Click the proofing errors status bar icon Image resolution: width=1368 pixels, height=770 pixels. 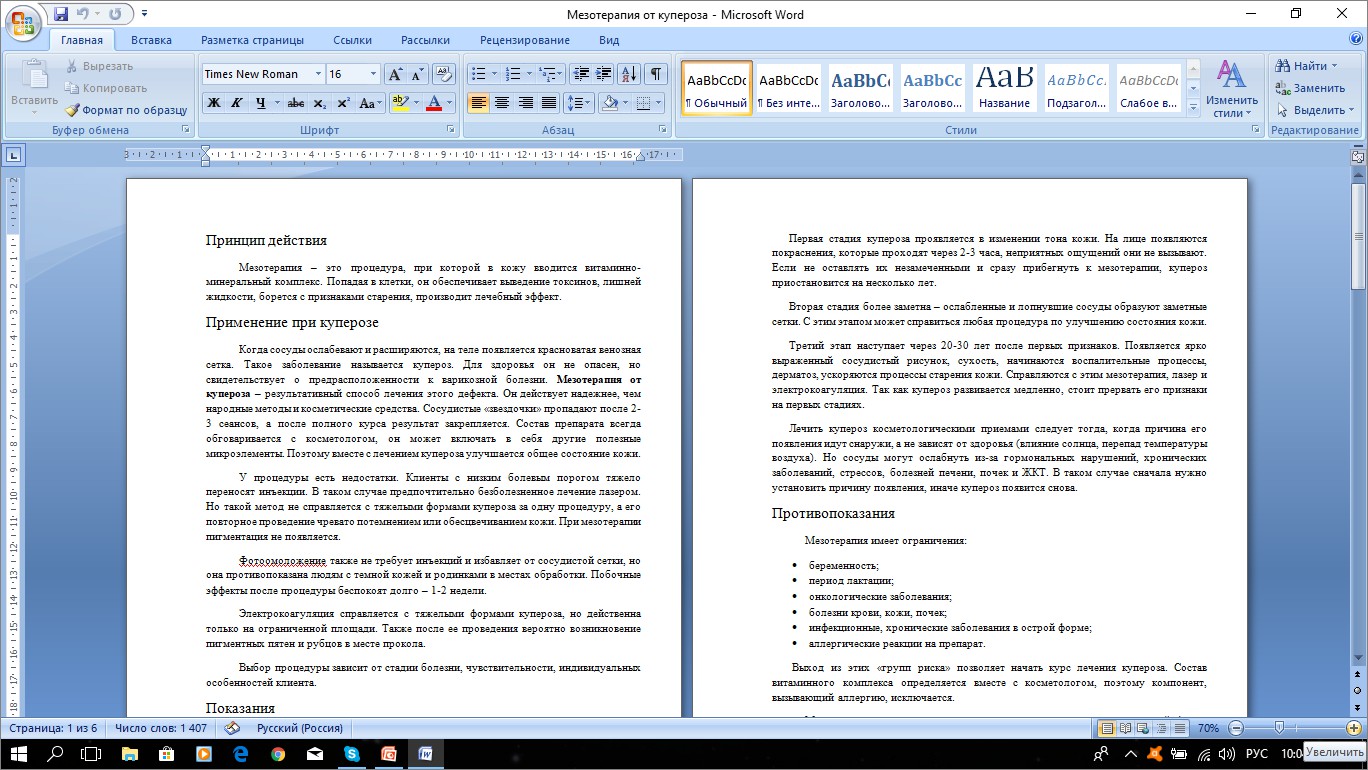click(x=233, y=728)
